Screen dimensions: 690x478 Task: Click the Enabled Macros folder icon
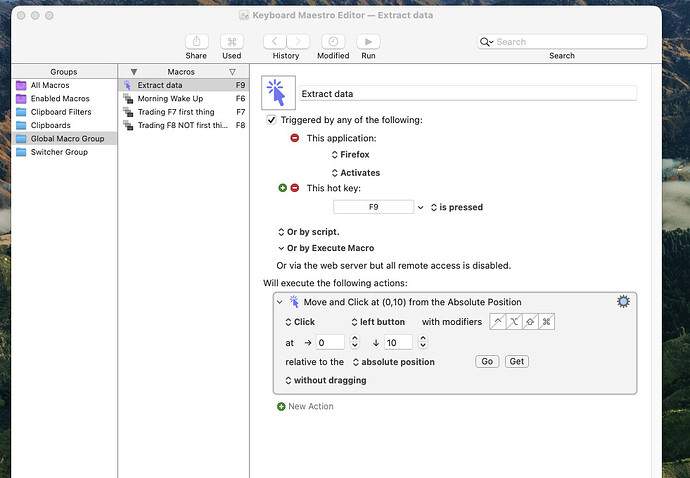21,99
